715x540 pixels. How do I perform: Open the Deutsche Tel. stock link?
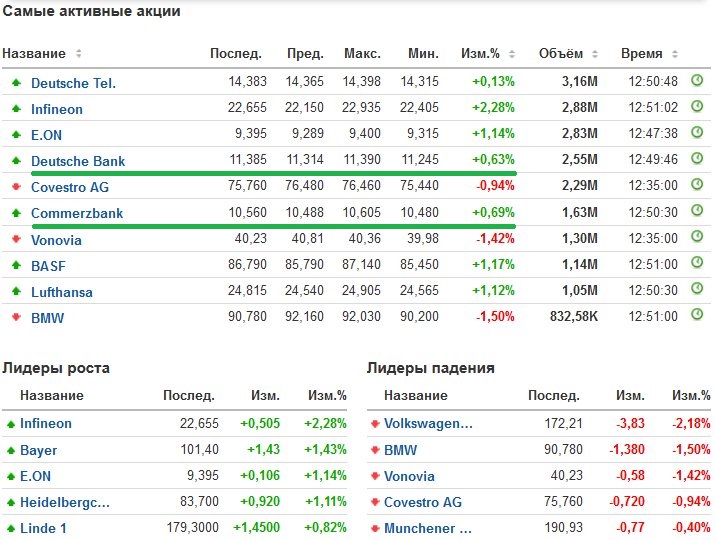pyautogui.click(x=73, y=83)
